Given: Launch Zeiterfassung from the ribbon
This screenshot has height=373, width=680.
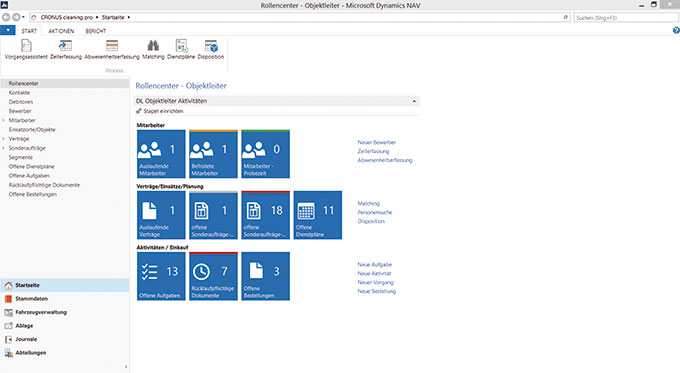Looking at the screenshot, I should point(65,49).
